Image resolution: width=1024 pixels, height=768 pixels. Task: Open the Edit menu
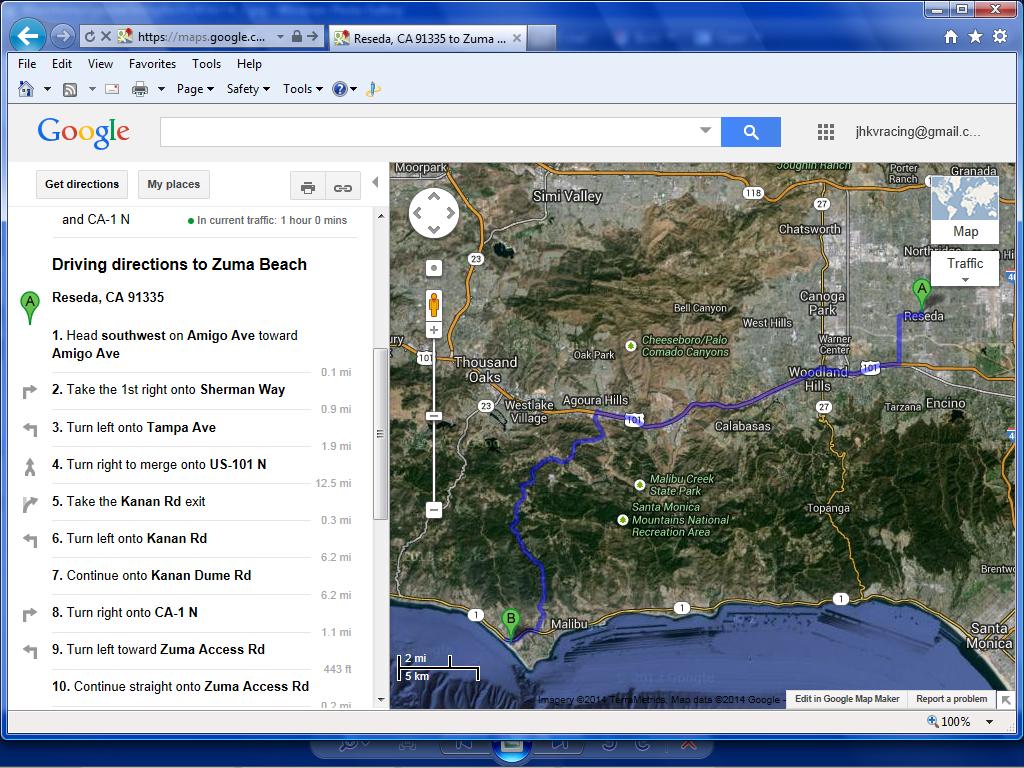(62, 64)
